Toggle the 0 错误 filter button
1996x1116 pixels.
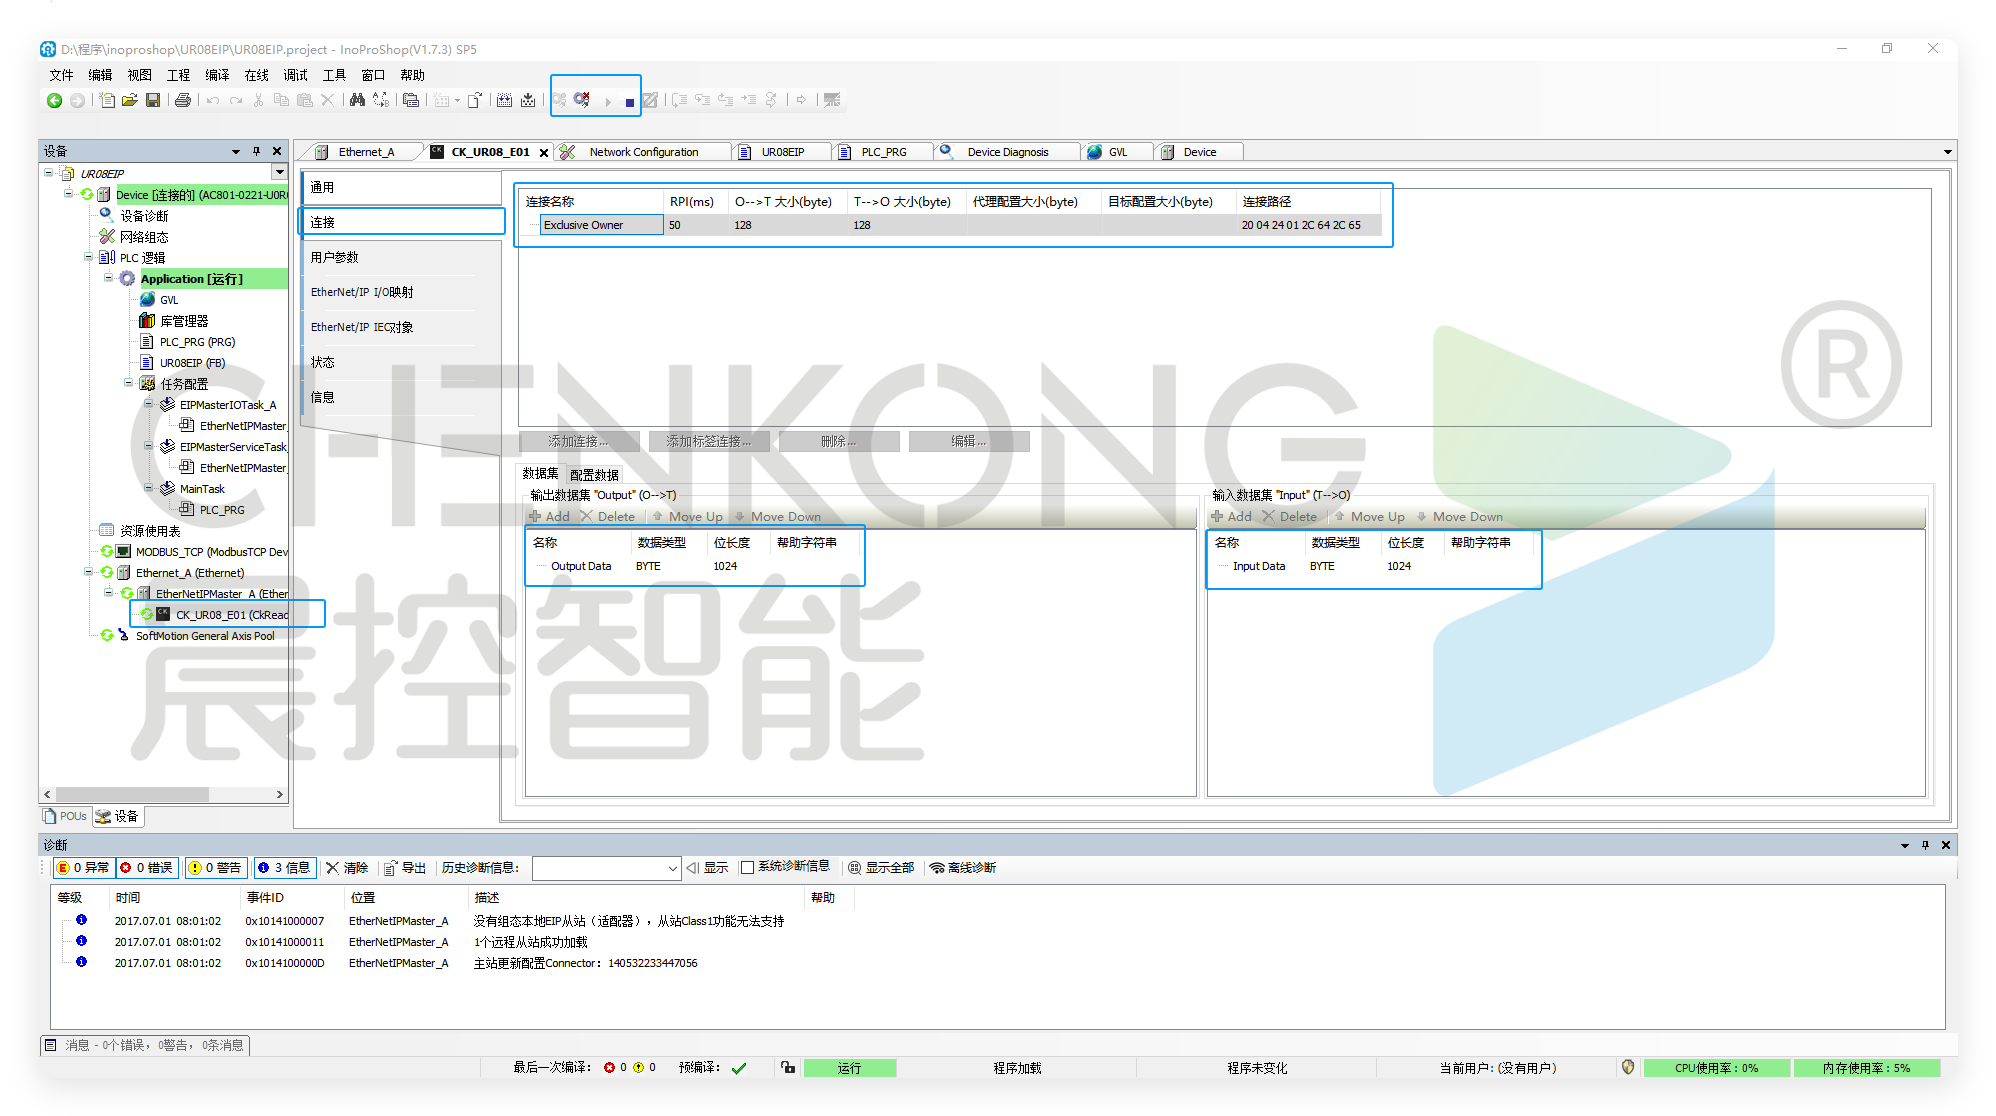(x=147, y=867)
